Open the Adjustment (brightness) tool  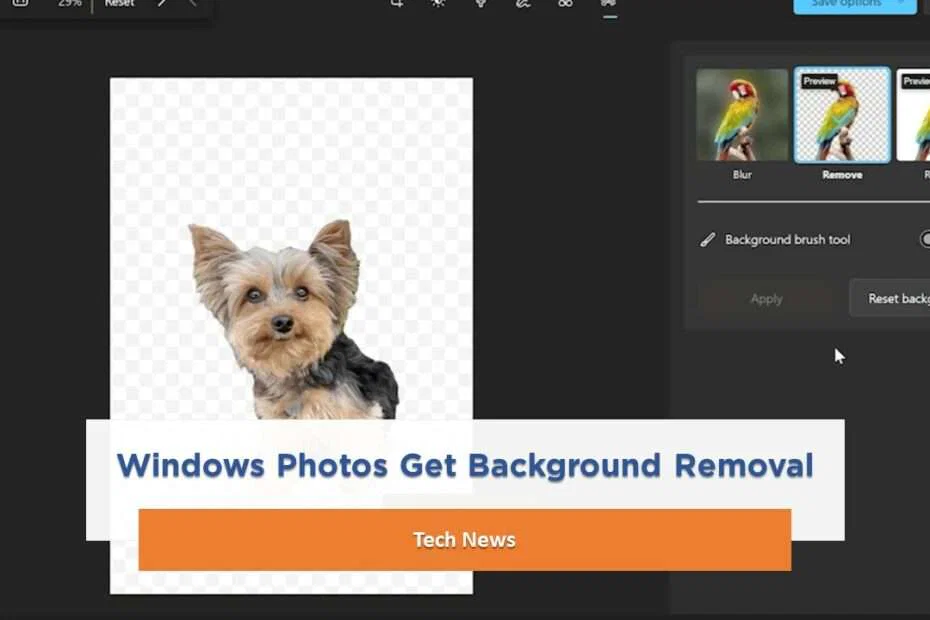(438, 5)
